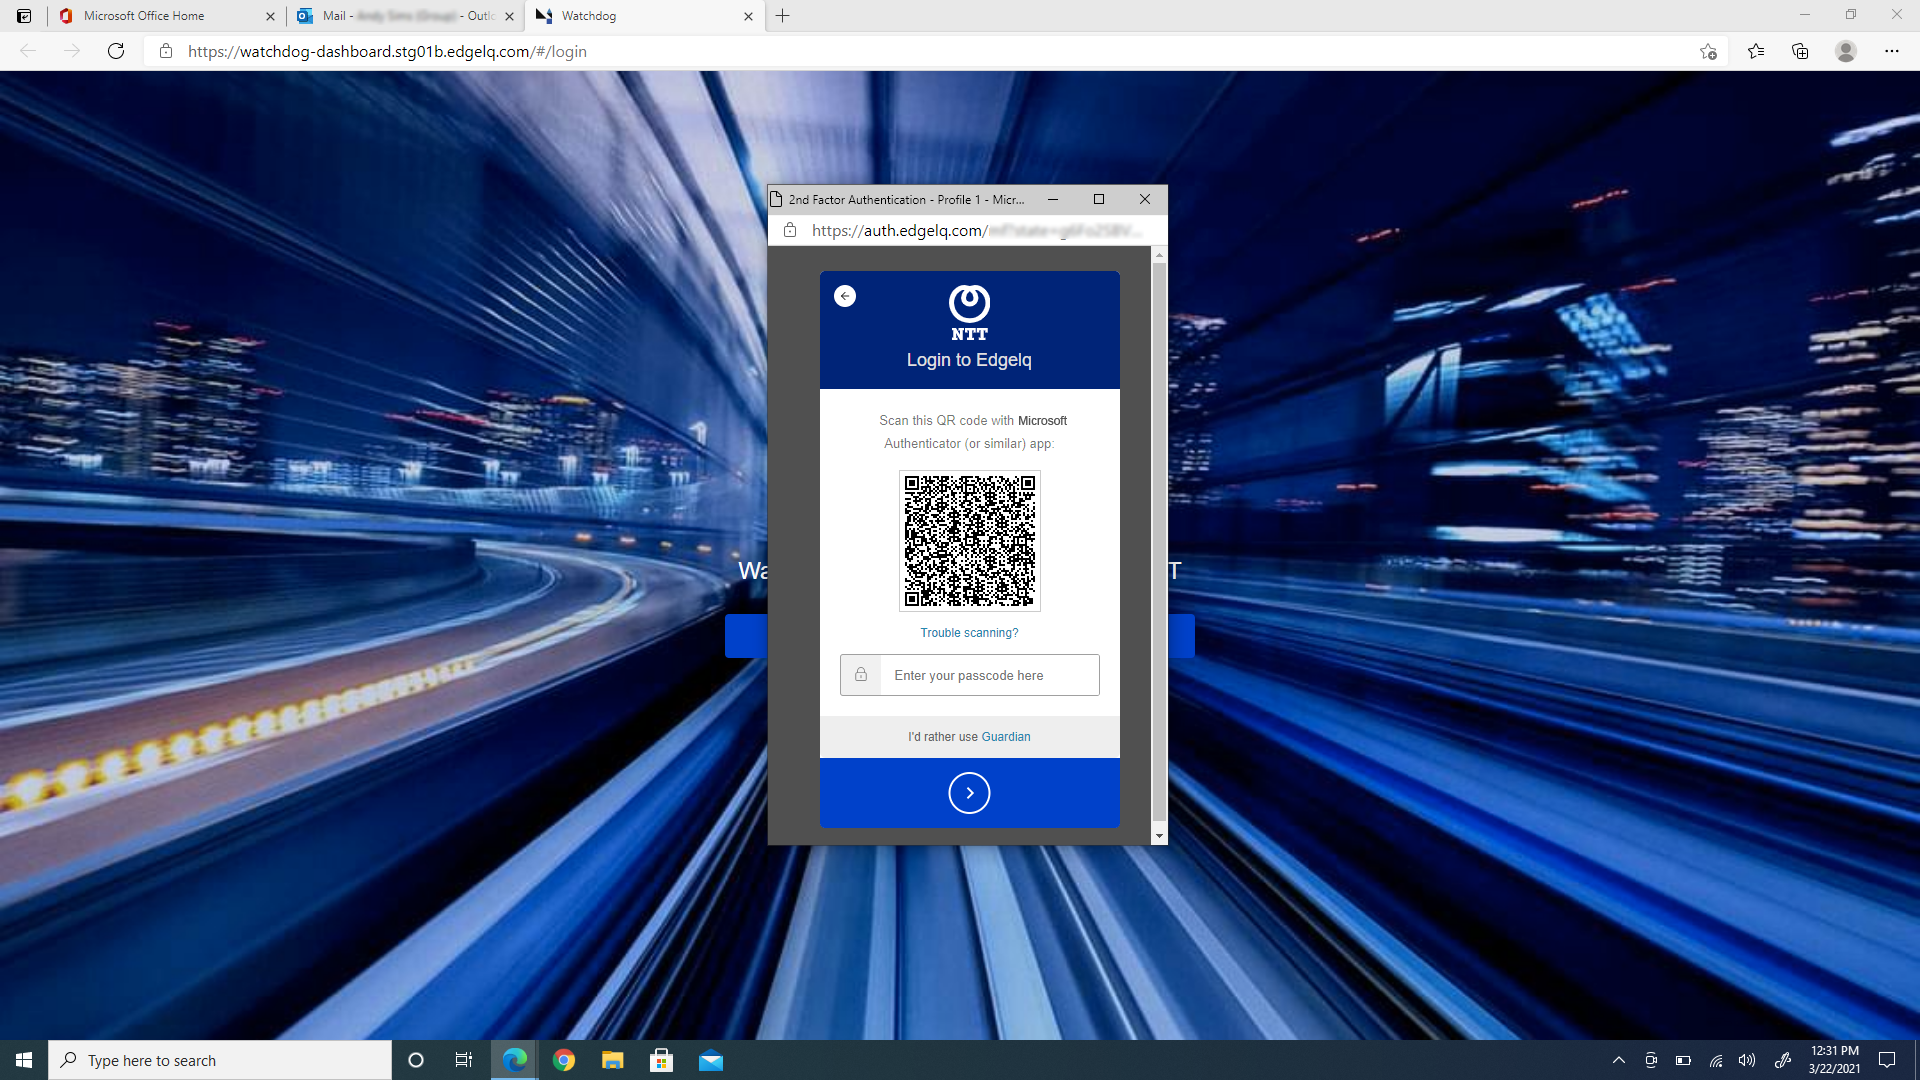Close the Mail Outlook tab
Screen dimensions: 1920x1080
point(509,16)
